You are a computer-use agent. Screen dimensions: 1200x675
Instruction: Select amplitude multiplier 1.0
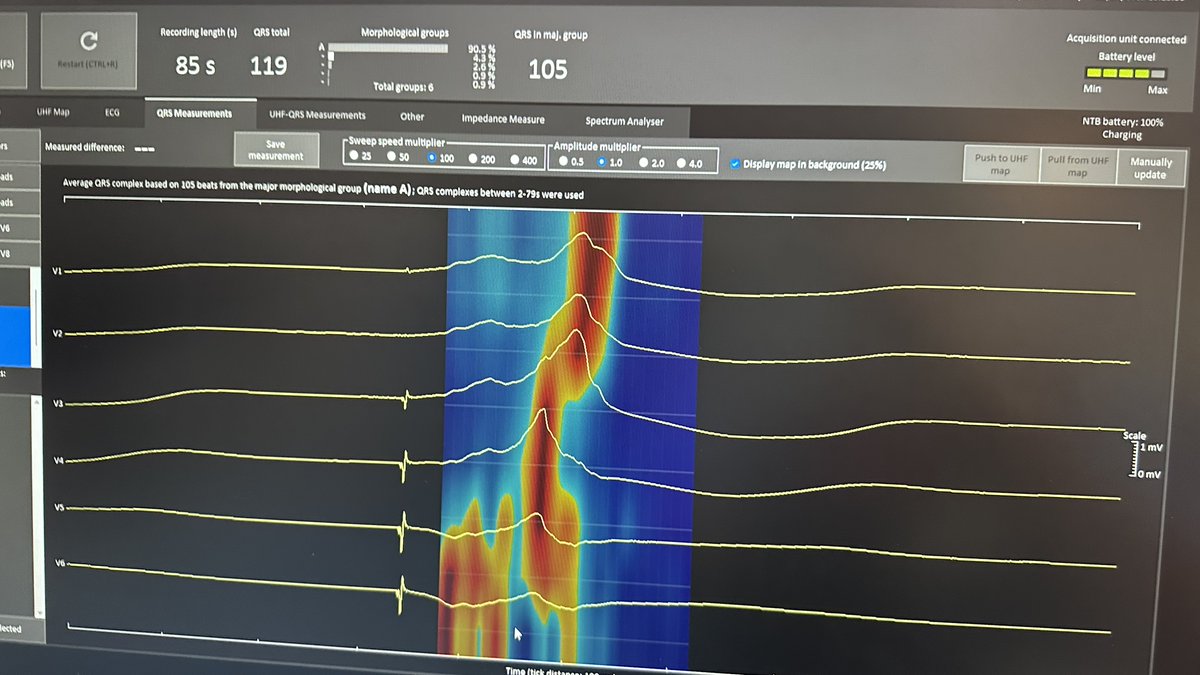[602, 161]
